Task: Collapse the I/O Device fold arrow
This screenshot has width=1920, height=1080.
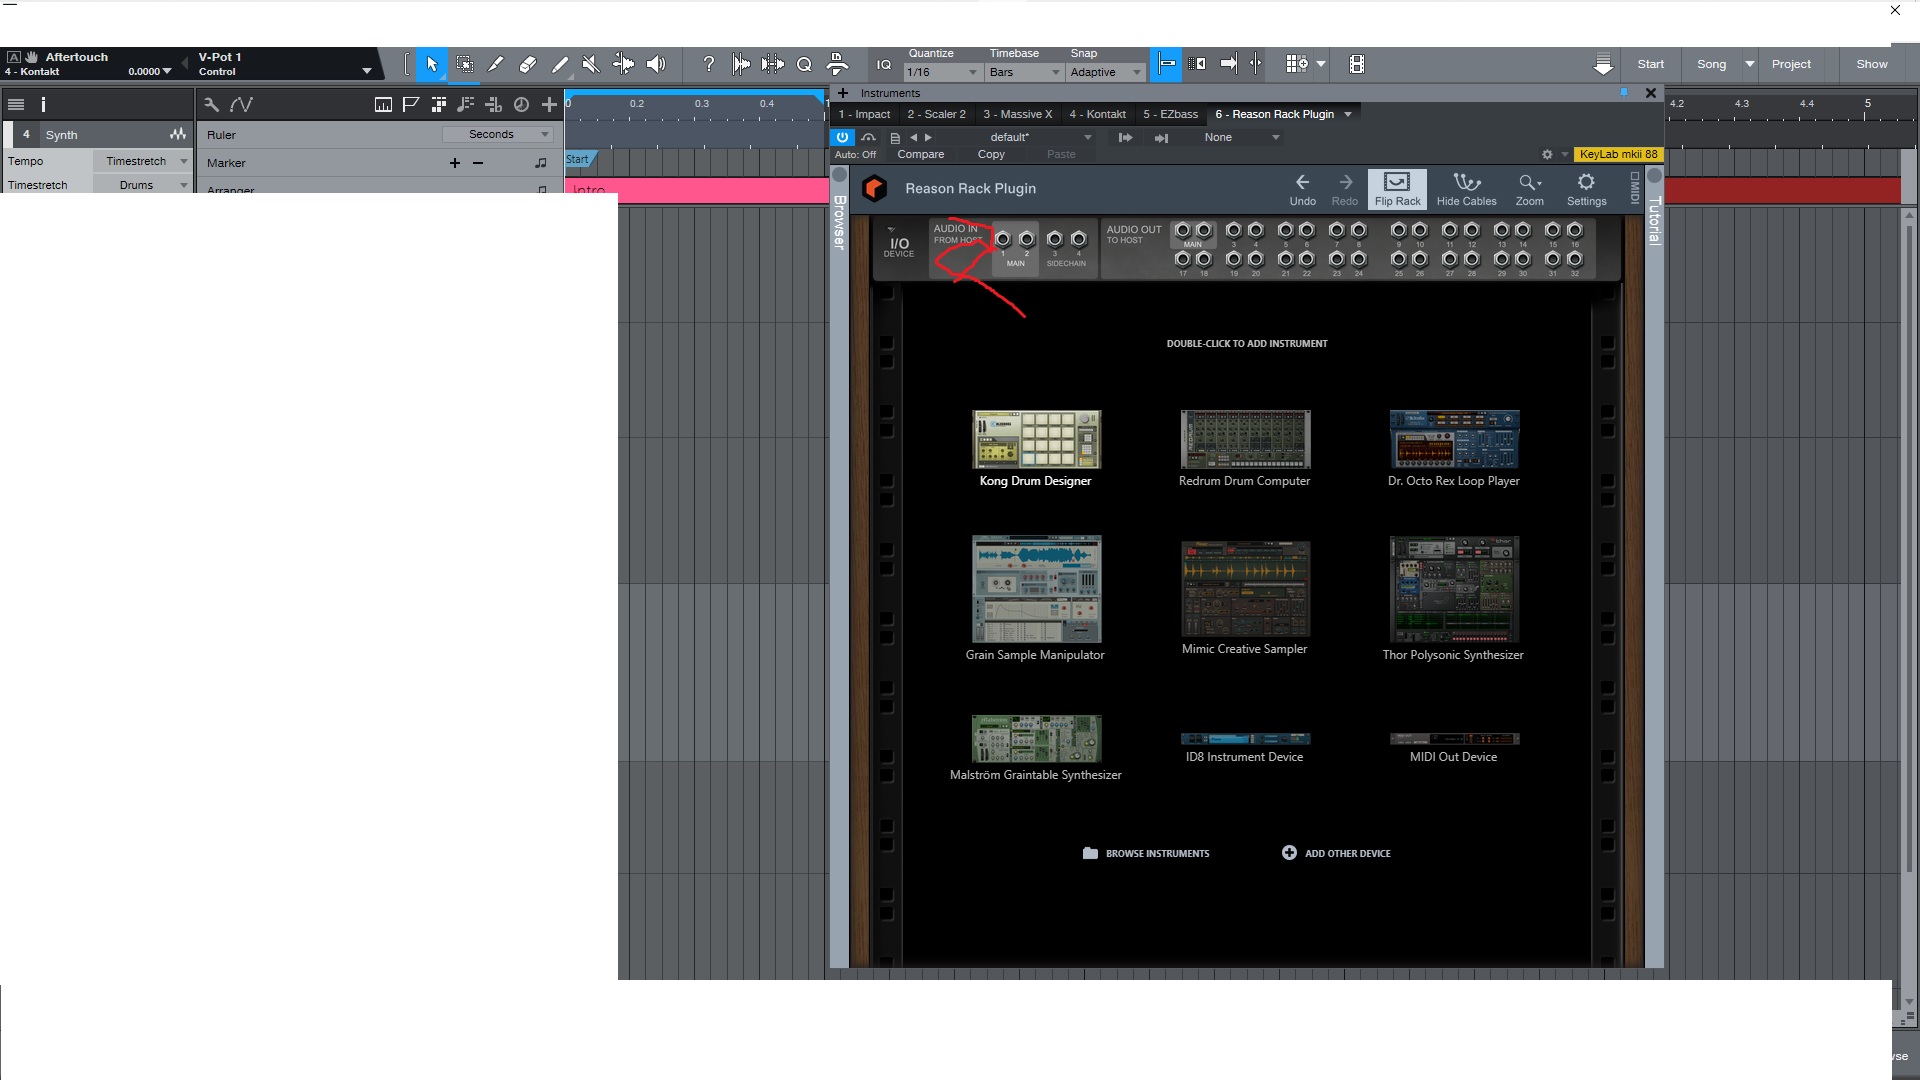Action: point(891,230)
